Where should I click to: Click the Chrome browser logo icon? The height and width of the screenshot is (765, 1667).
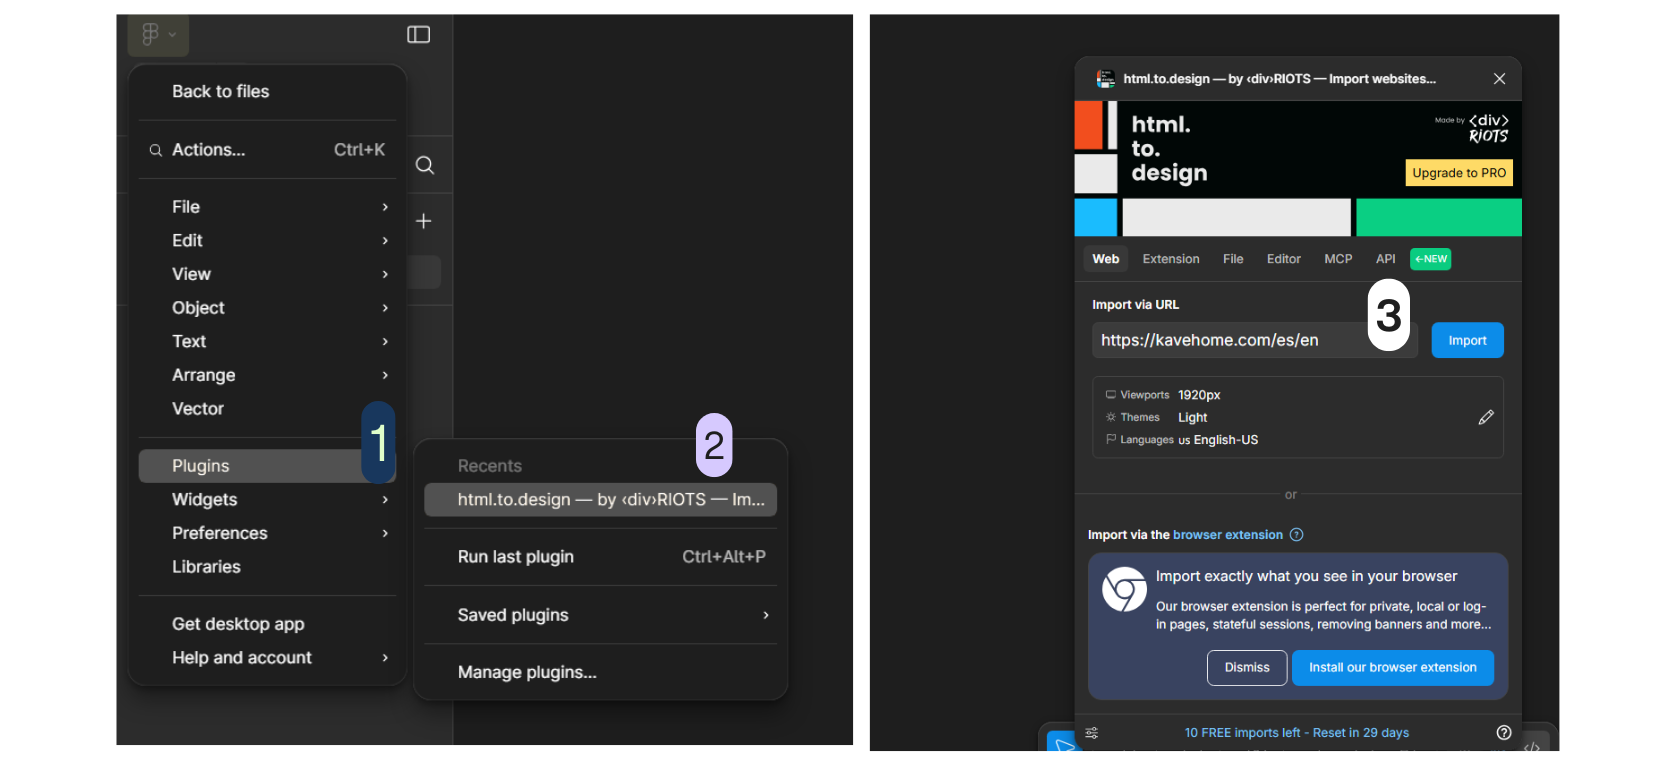1124,590
